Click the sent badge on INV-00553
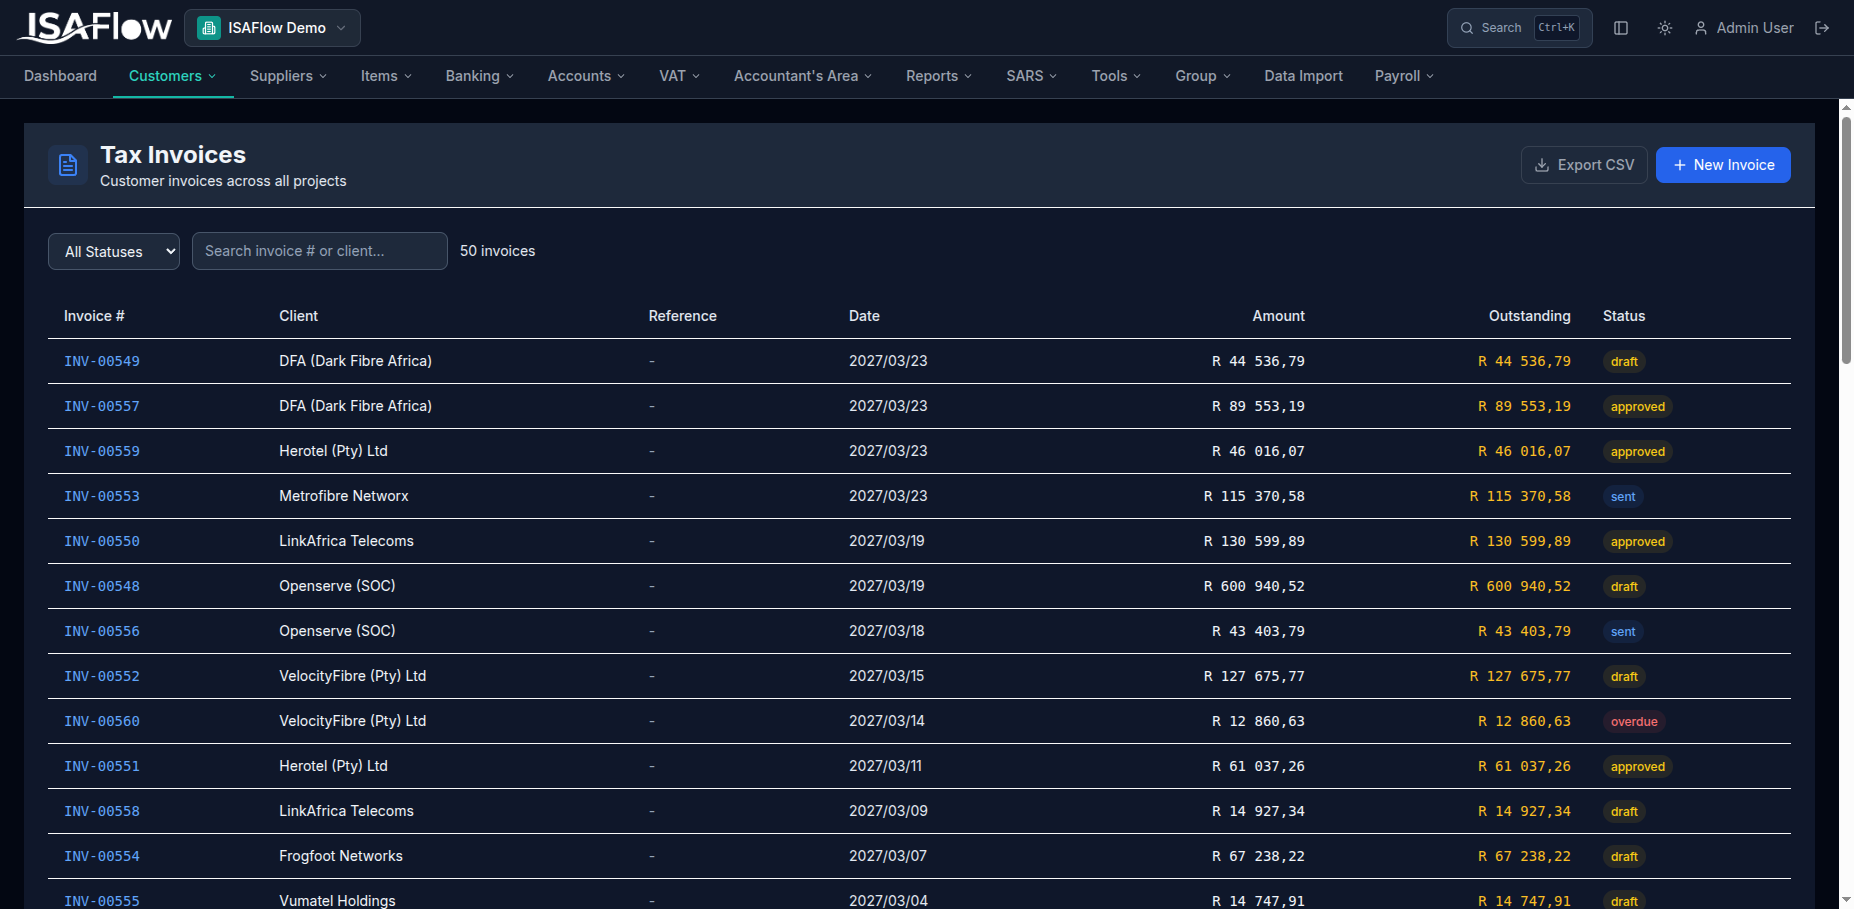Image resolution: width=1854 pixels, height=909 pixels. [x=1623, y=496]
